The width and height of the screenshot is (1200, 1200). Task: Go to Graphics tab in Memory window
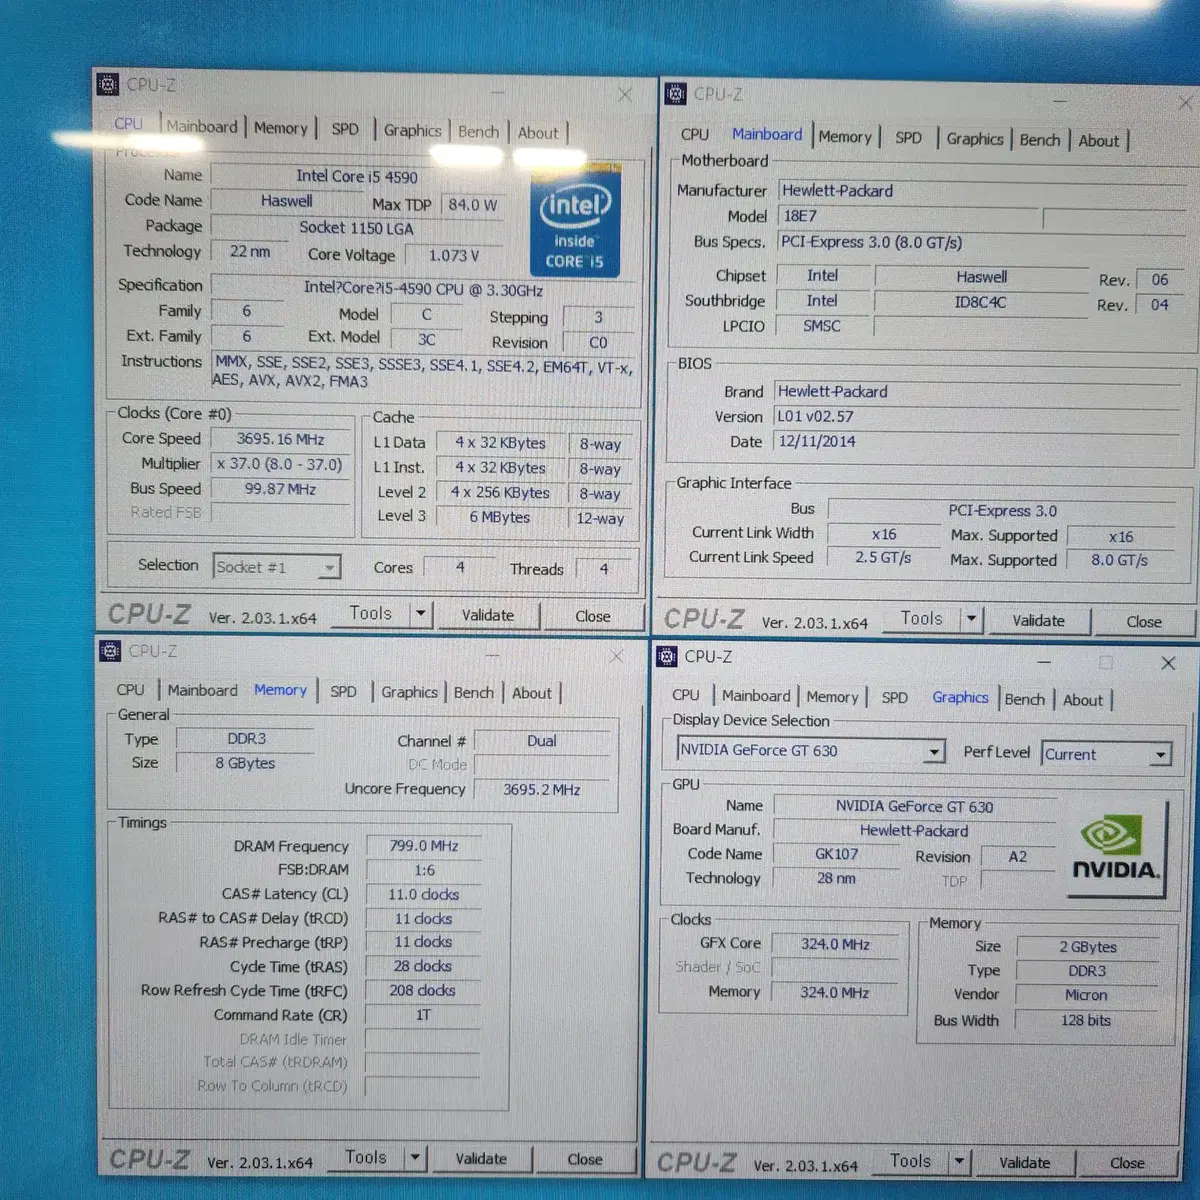pyautogui.click(x=409, y=692)
